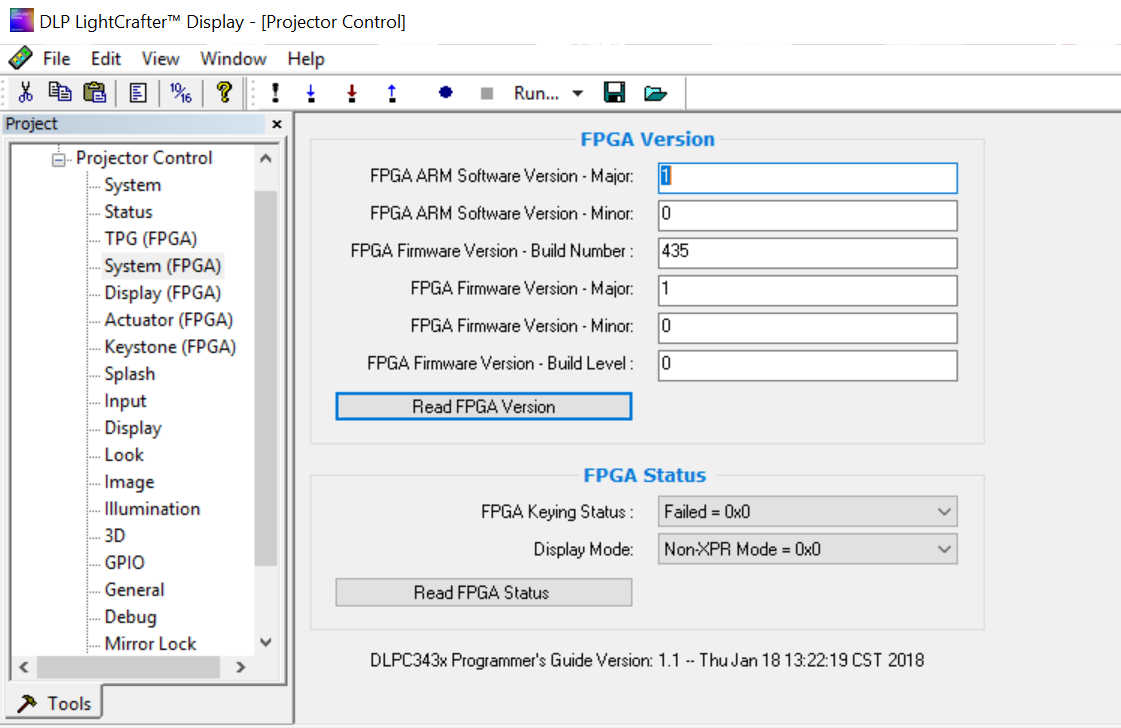Select Display (FPGA) in the tree
The width and height of the screenshot is (1121, 728).
(162, 293)
